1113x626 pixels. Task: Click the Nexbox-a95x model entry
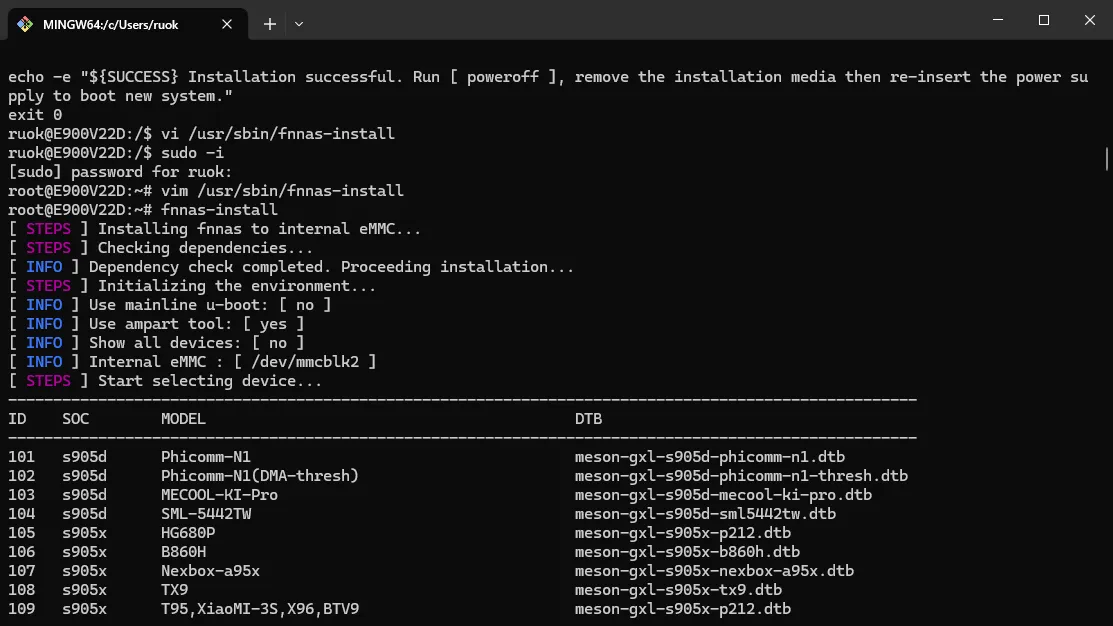(x=210, y=571)
